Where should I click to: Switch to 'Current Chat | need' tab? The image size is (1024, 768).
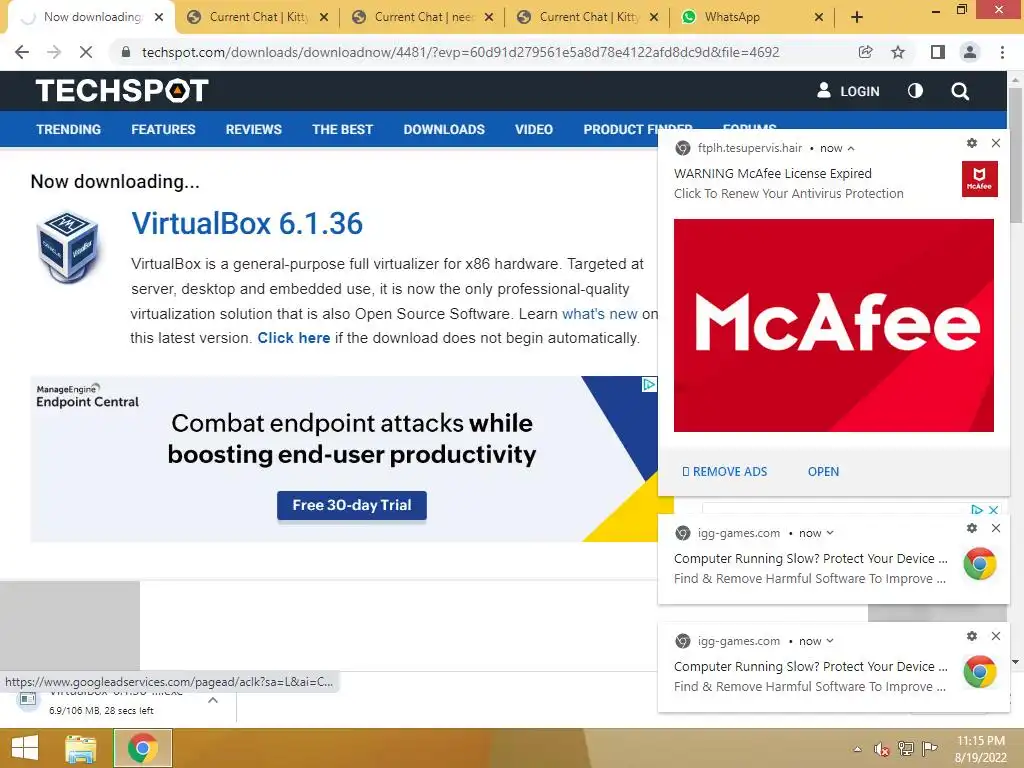(x=424, y=17)
